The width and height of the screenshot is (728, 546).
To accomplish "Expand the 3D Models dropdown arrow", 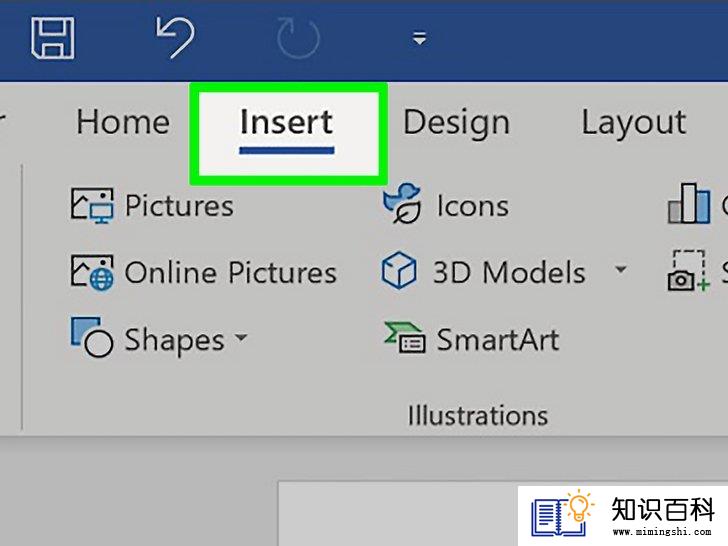I will [x=620, y=269].
